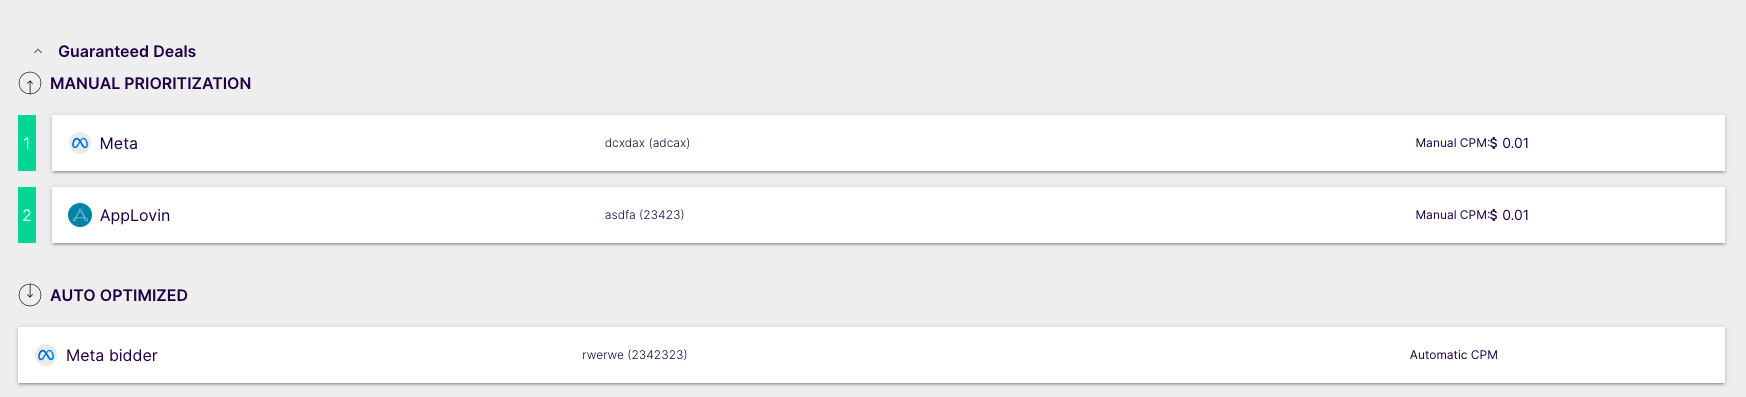Image resolution: width=1746 pixels, height=397 pixels.
Task: Collapse the Guaranteed Deals section chevron
Action: [38, 51]
